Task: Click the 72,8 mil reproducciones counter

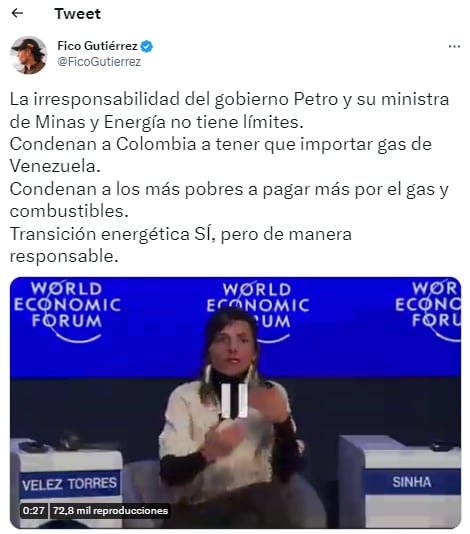Action: pyautogui.click(x=110, y=511)
